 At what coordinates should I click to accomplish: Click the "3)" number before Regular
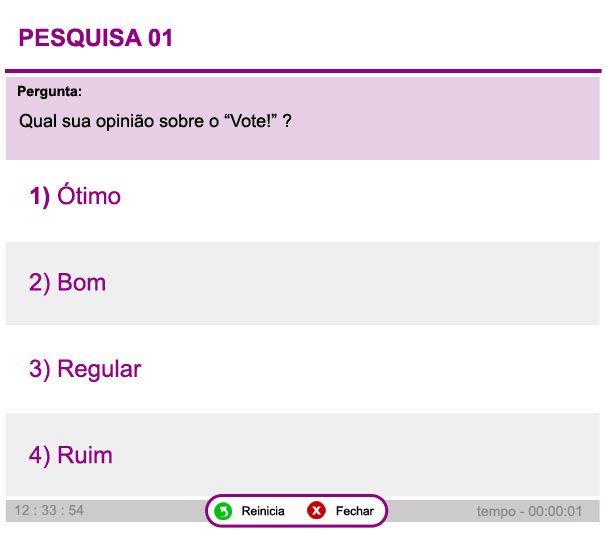40,369
